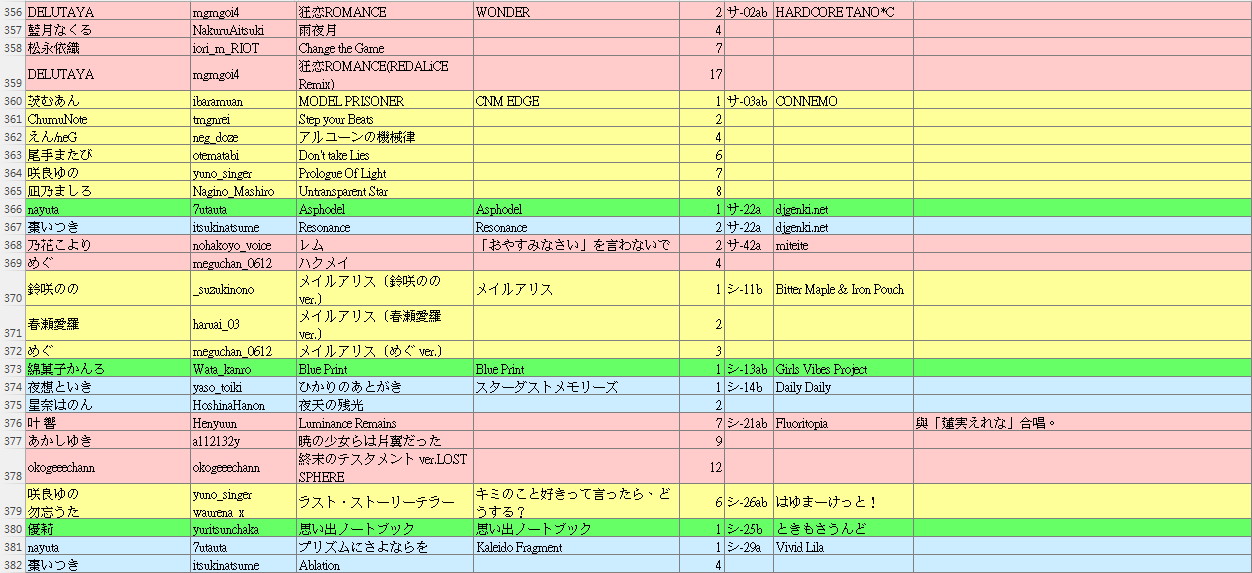
Task: Select the djgenki.net cell in row 367
Action: (x=842, y=227)
